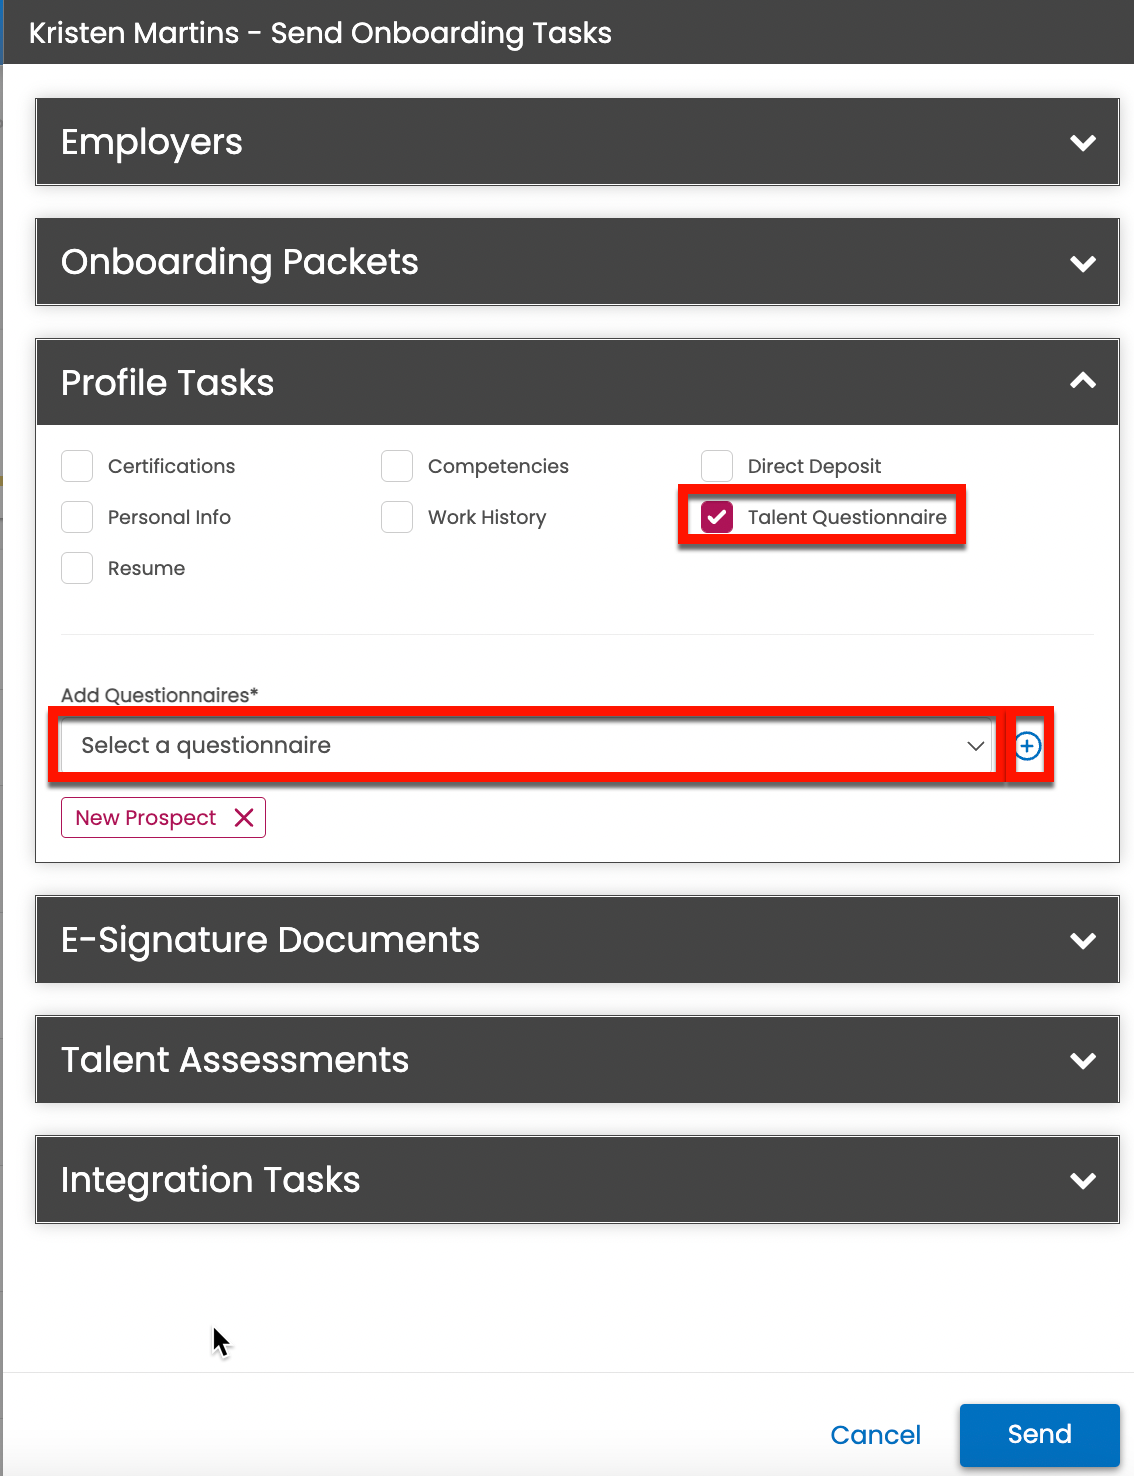Expand the E-Signature Documents chevron
The width and height of the screenshot is (1134, 1476).
1083,940
